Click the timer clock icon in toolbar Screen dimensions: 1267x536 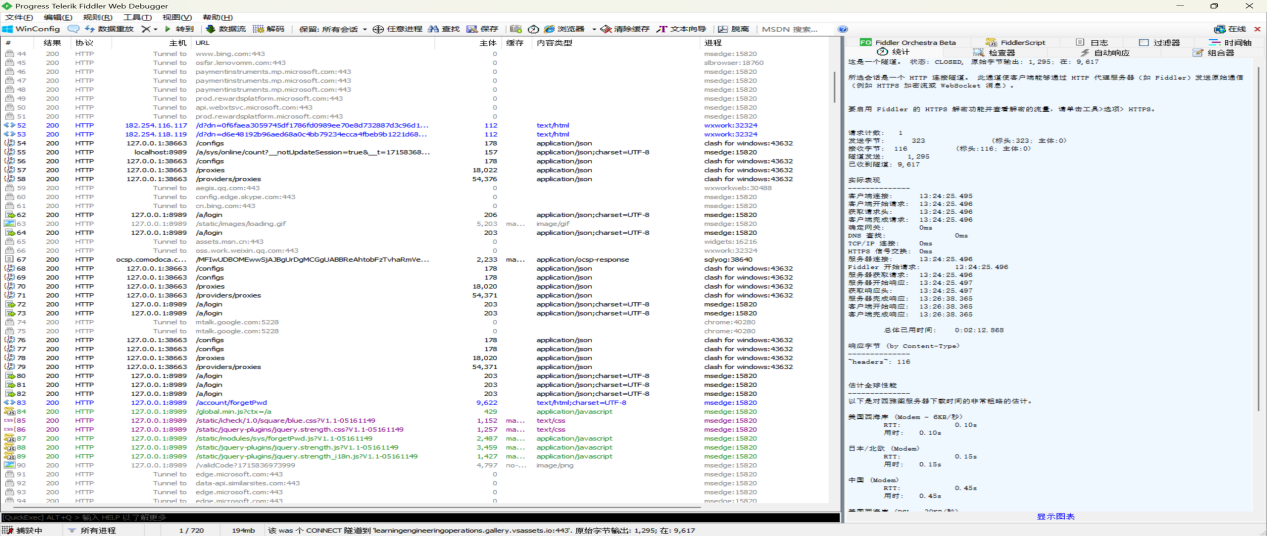533,29
